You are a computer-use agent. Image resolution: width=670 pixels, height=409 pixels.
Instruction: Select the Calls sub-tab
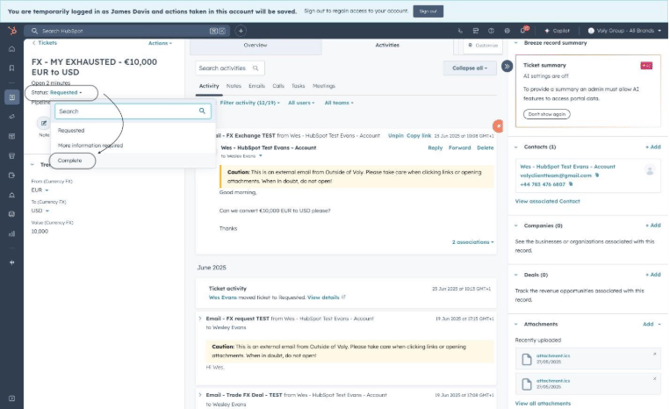[278, 86]
